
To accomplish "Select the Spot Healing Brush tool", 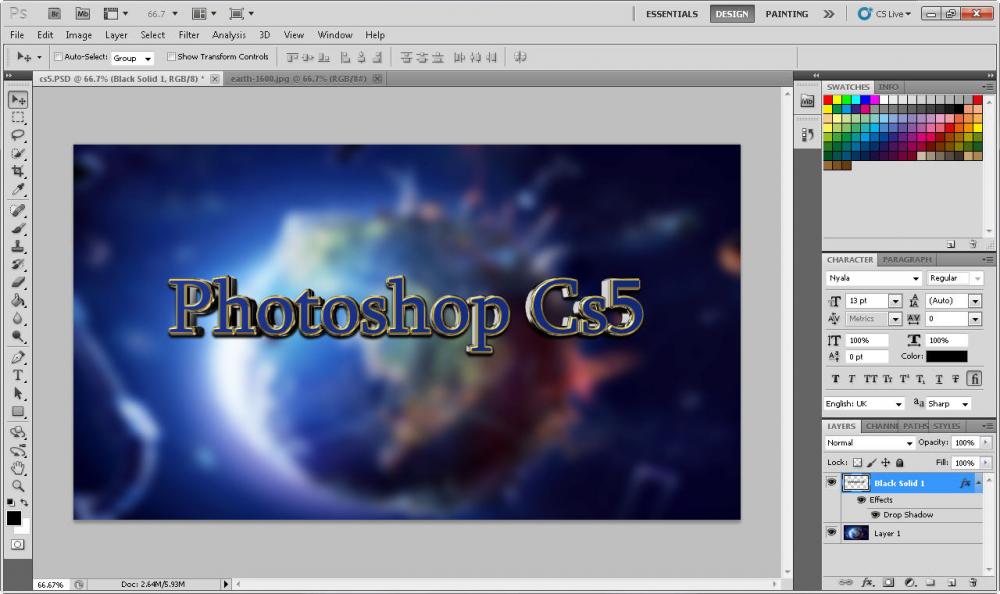I will tap(18, 211).
